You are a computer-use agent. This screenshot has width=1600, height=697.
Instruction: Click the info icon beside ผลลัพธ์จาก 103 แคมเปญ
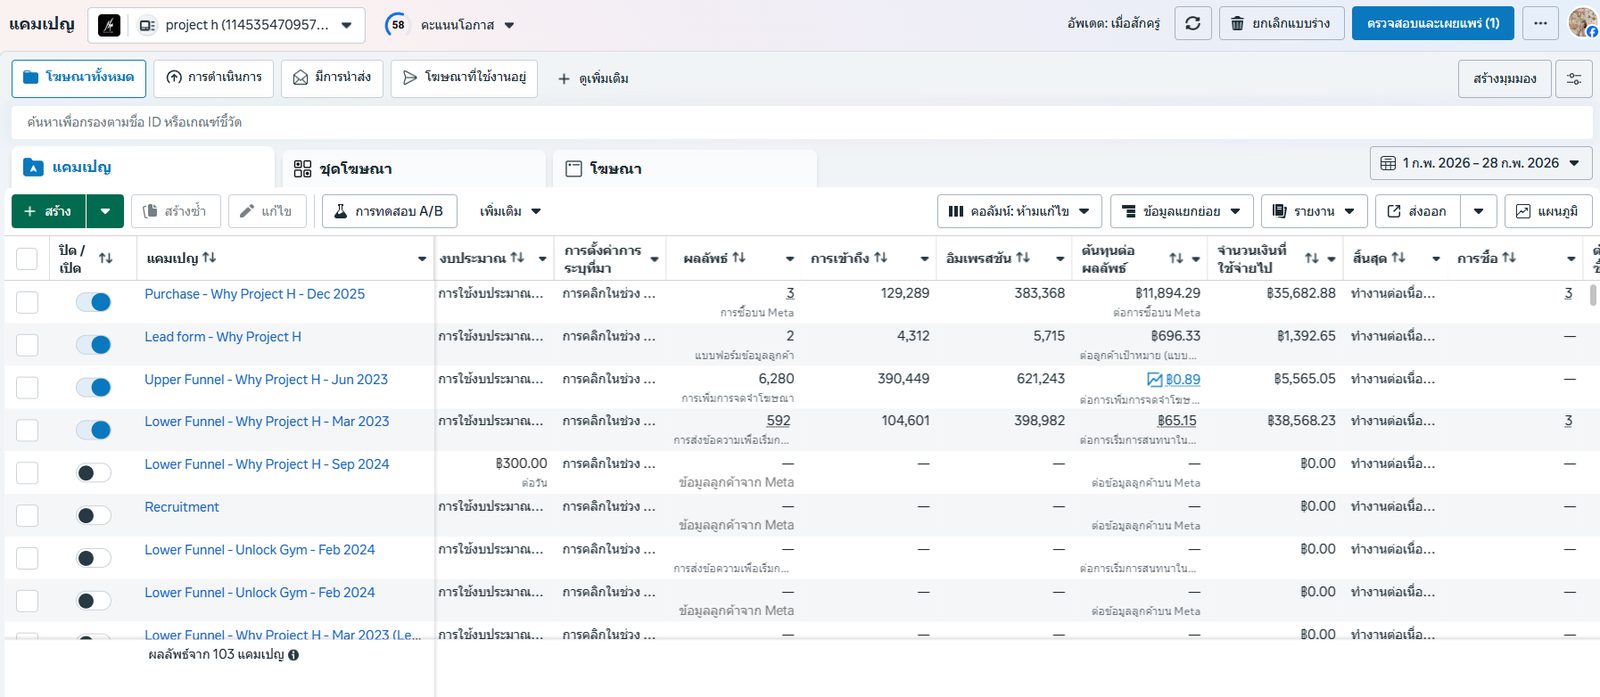[x=293, y=655]
